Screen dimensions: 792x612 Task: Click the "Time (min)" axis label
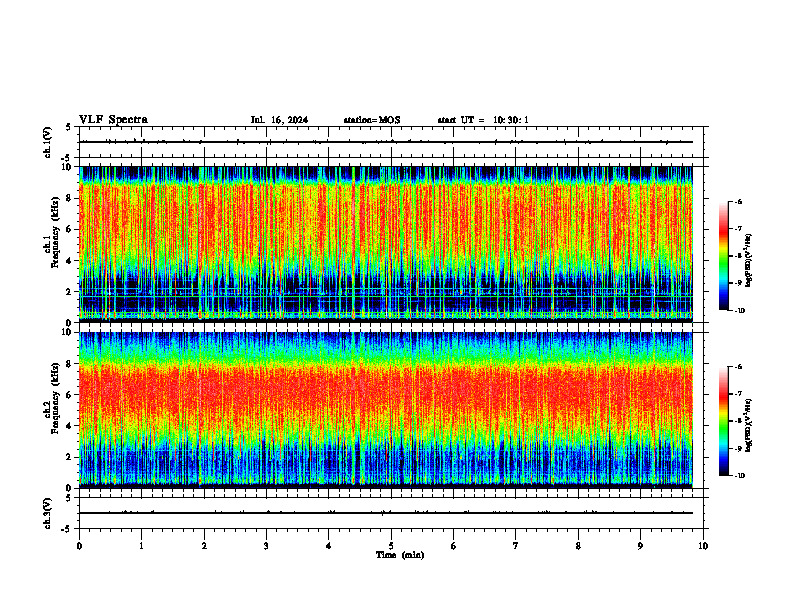[400, 555]
